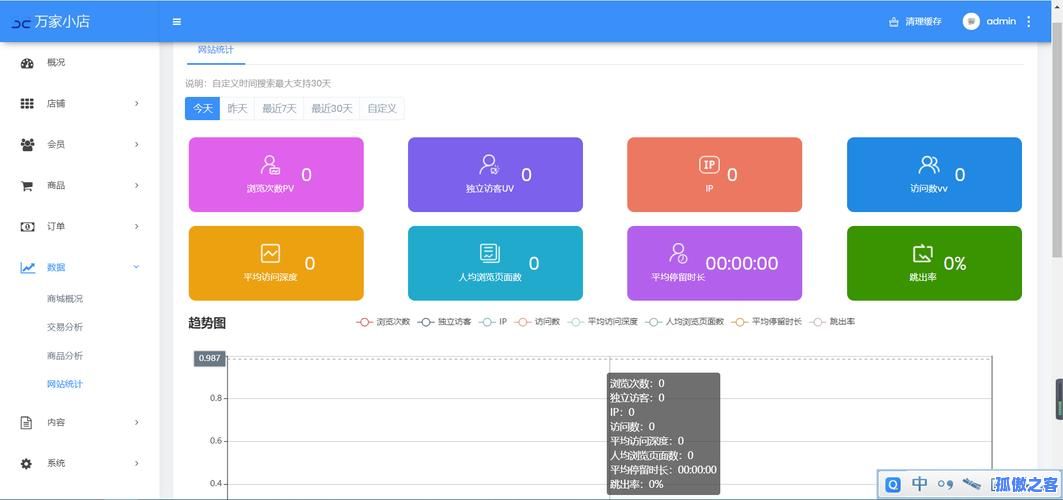Open 商品分析 submenu item
1063x500 pixels.
tap(65, 356)
